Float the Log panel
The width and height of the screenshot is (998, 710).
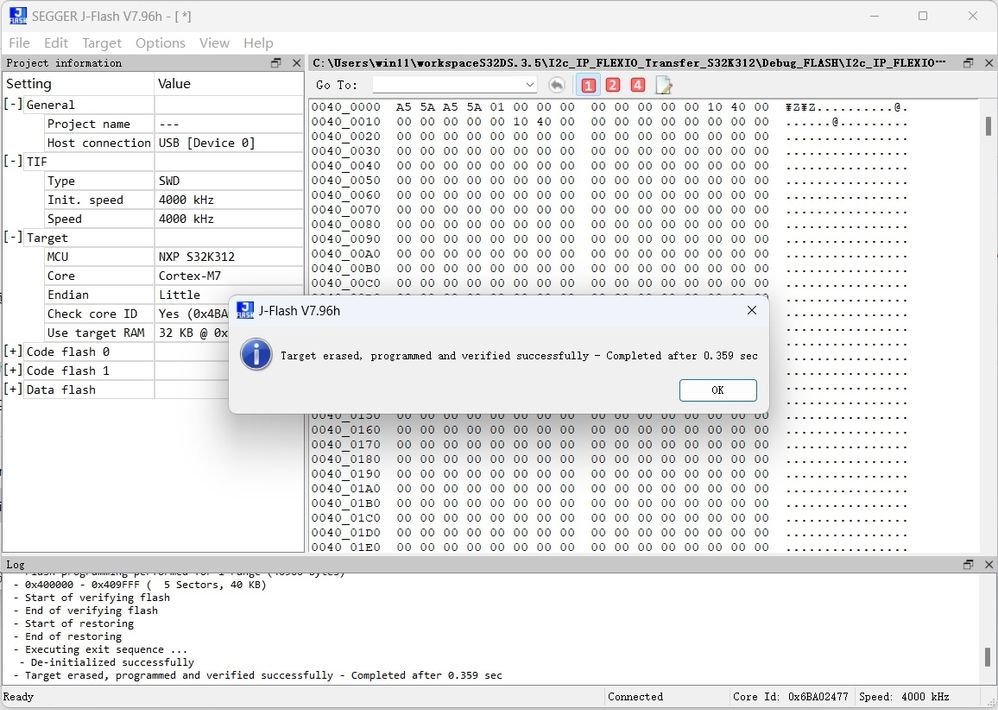[x=966, y=564]
